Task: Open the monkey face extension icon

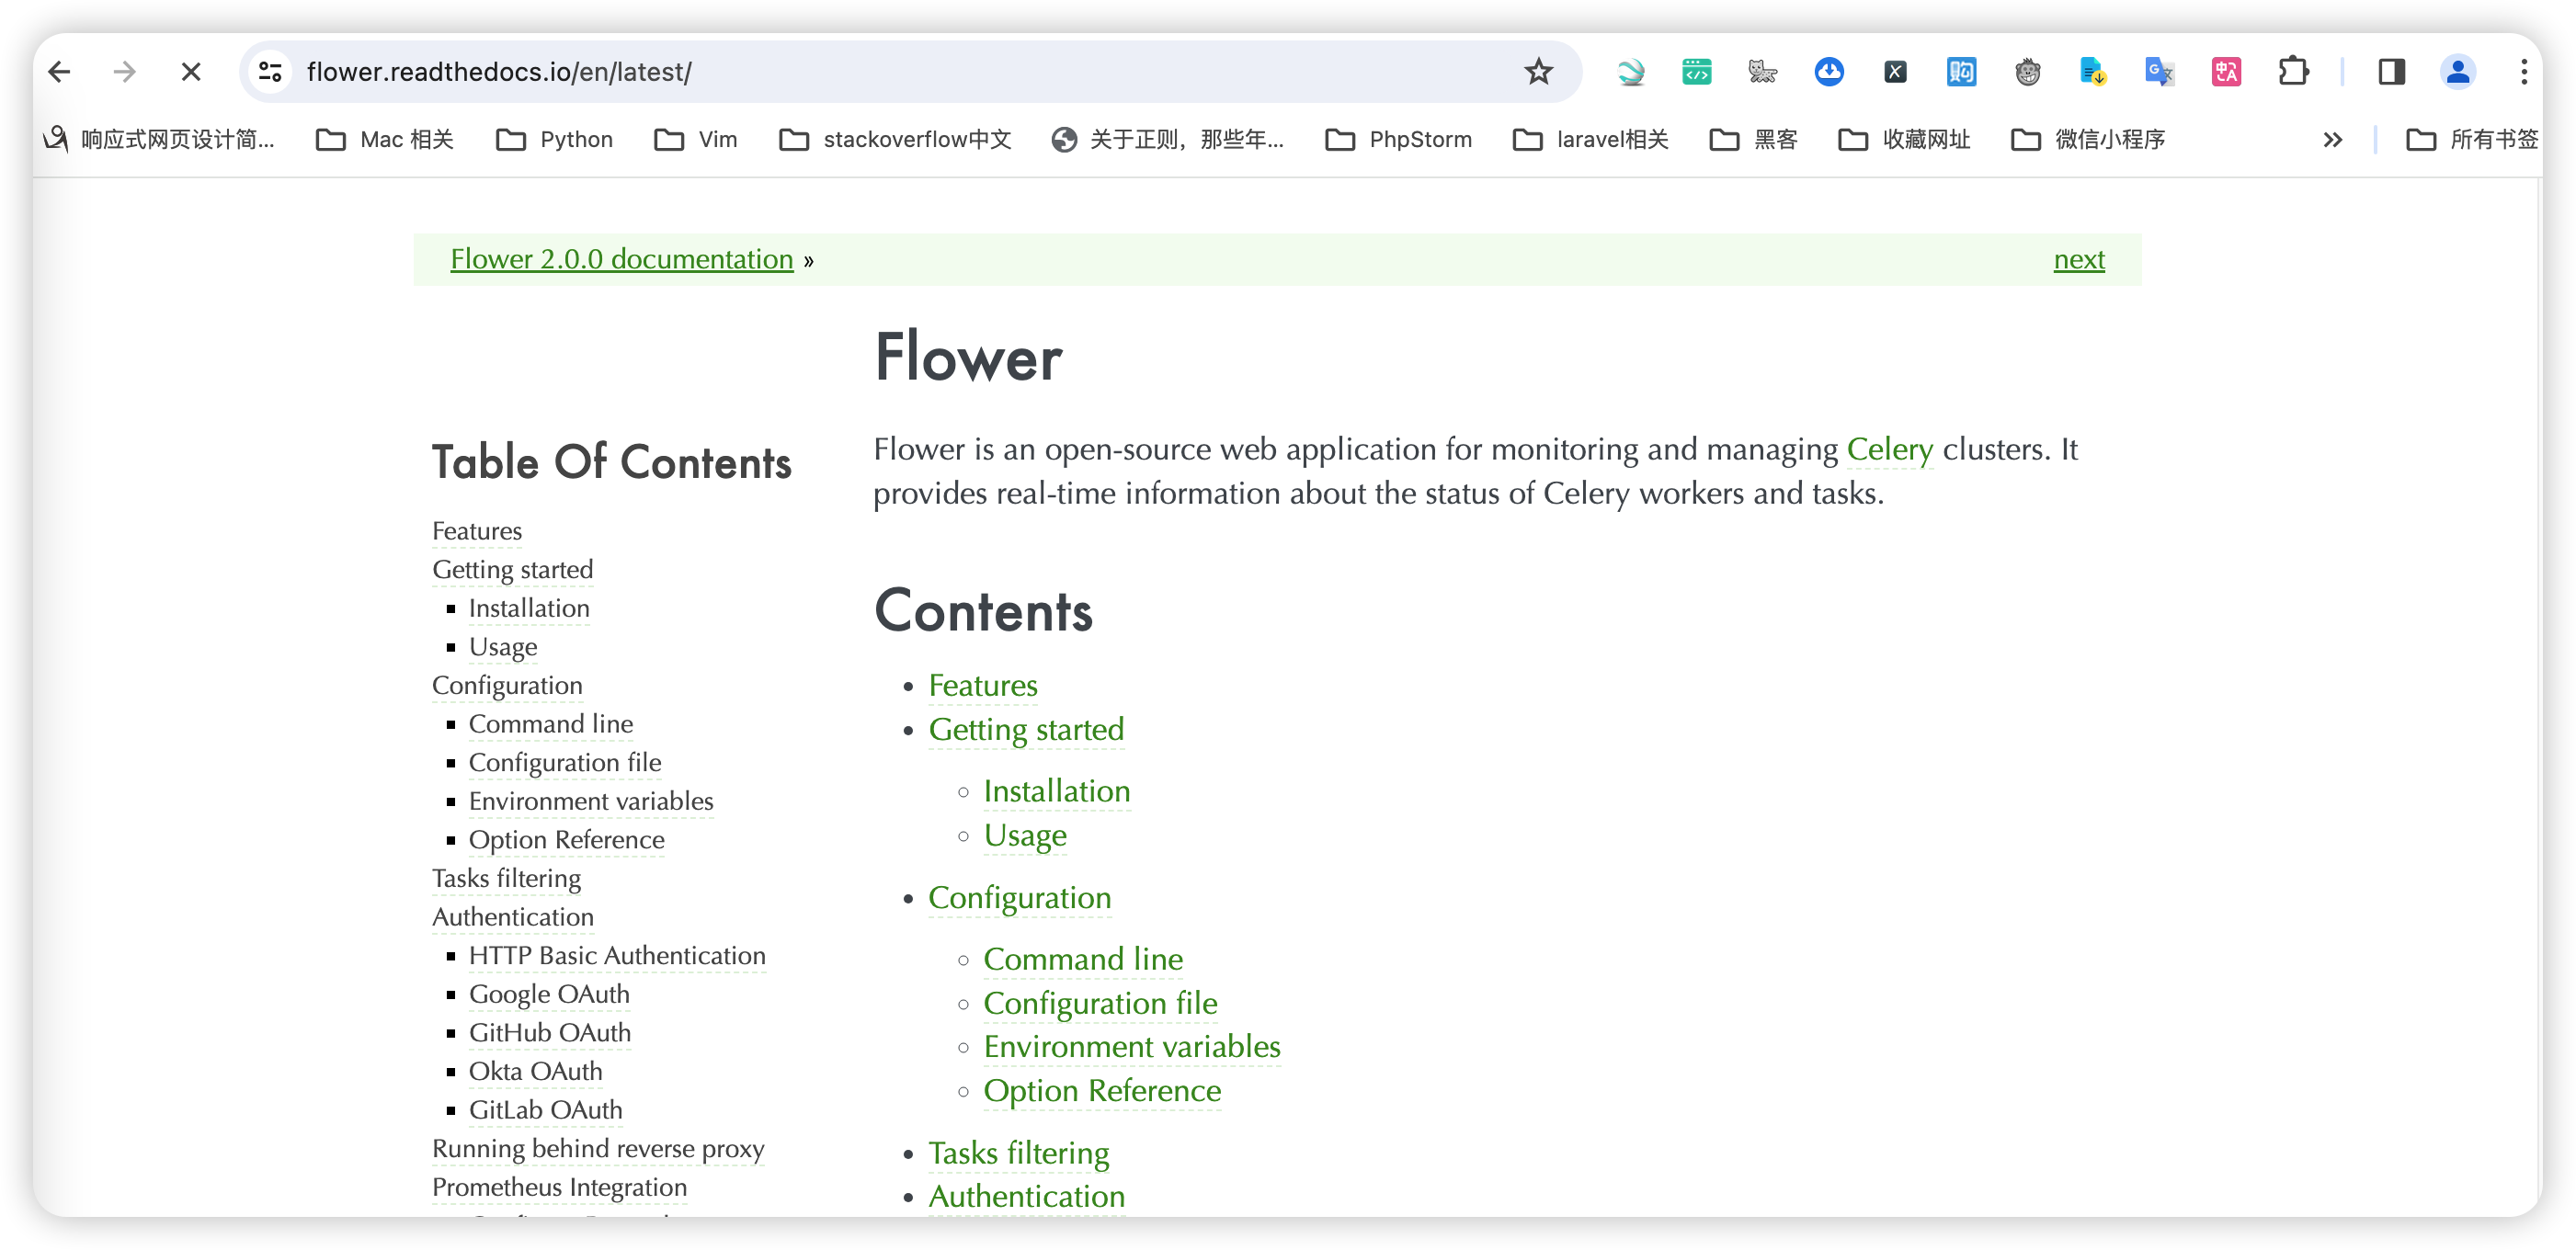Action: pyautogui.click(x=2027, y=72)
